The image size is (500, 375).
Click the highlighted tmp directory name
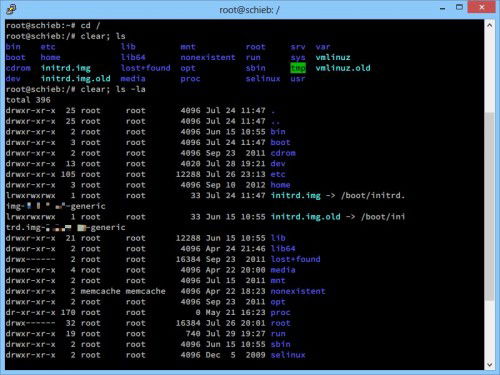click(x=298, y=68)
